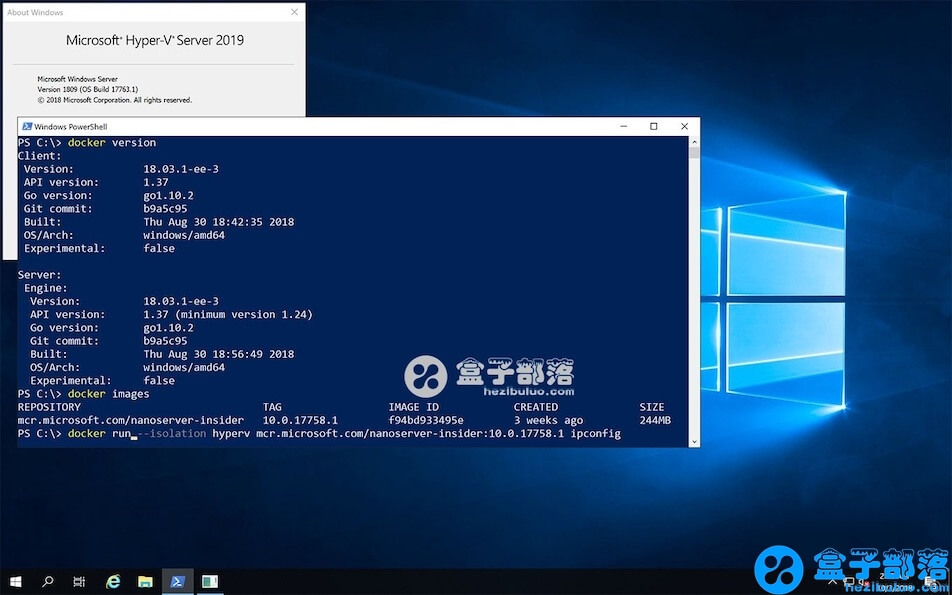Click the 10.0.17758.1 value under TAG
This screenshot has width=952, height=595.
300,420
